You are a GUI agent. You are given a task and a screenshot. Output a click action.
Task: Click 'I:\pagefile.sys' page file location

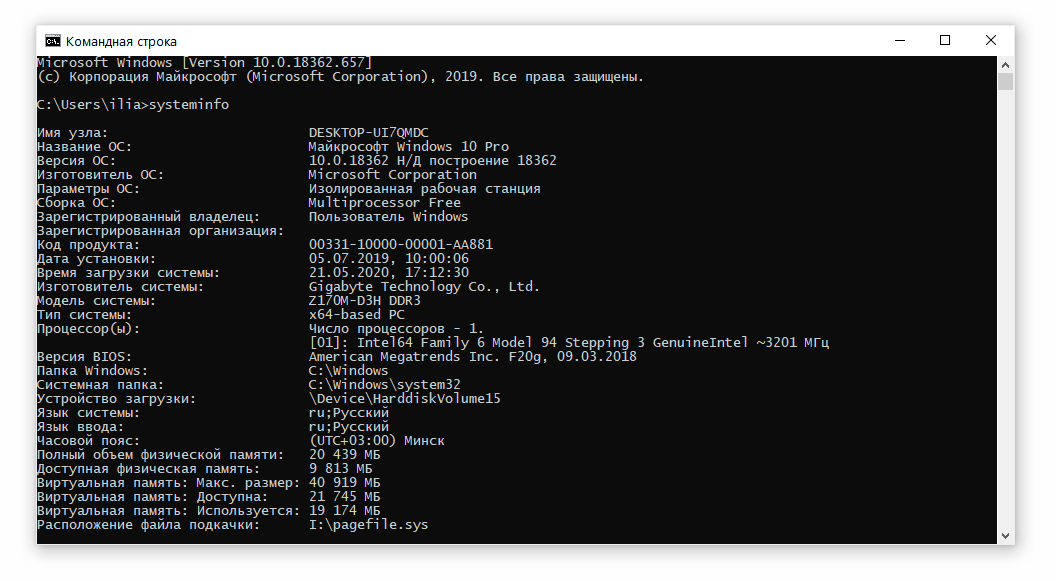tap(368, 525)
